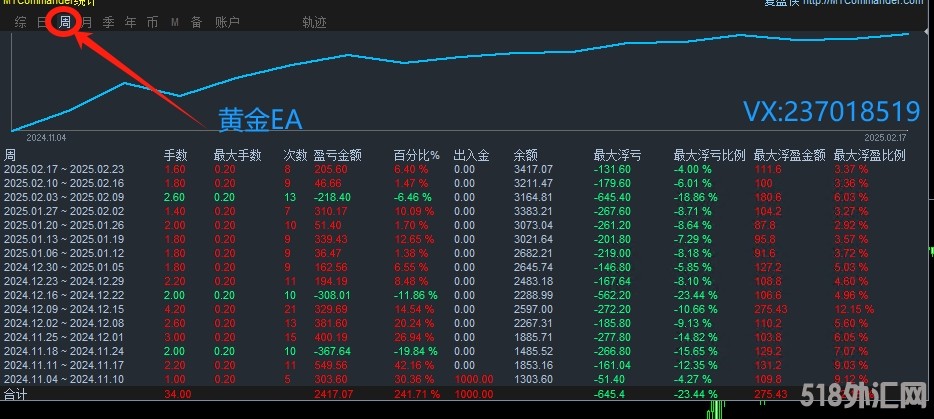This screenshot has height=419, width=934.
Task: Click lots value 4.20
Action: pyautogui.click(x=175, y=309)
